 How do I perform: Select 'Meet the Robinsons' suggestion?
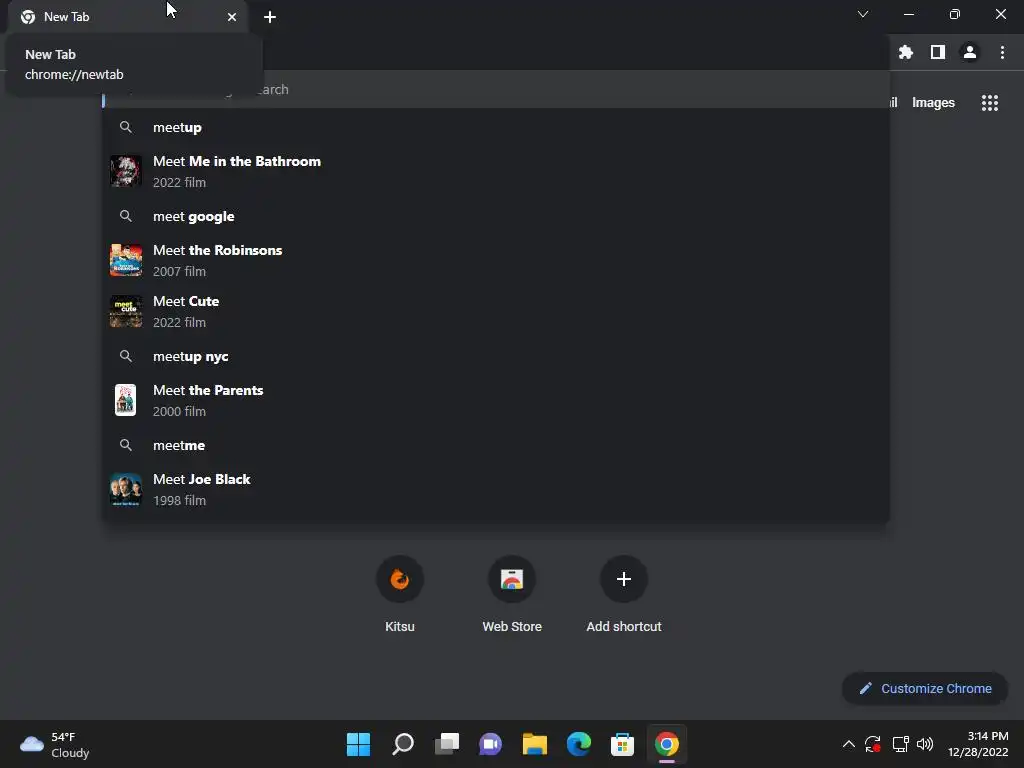click(496, 260)
